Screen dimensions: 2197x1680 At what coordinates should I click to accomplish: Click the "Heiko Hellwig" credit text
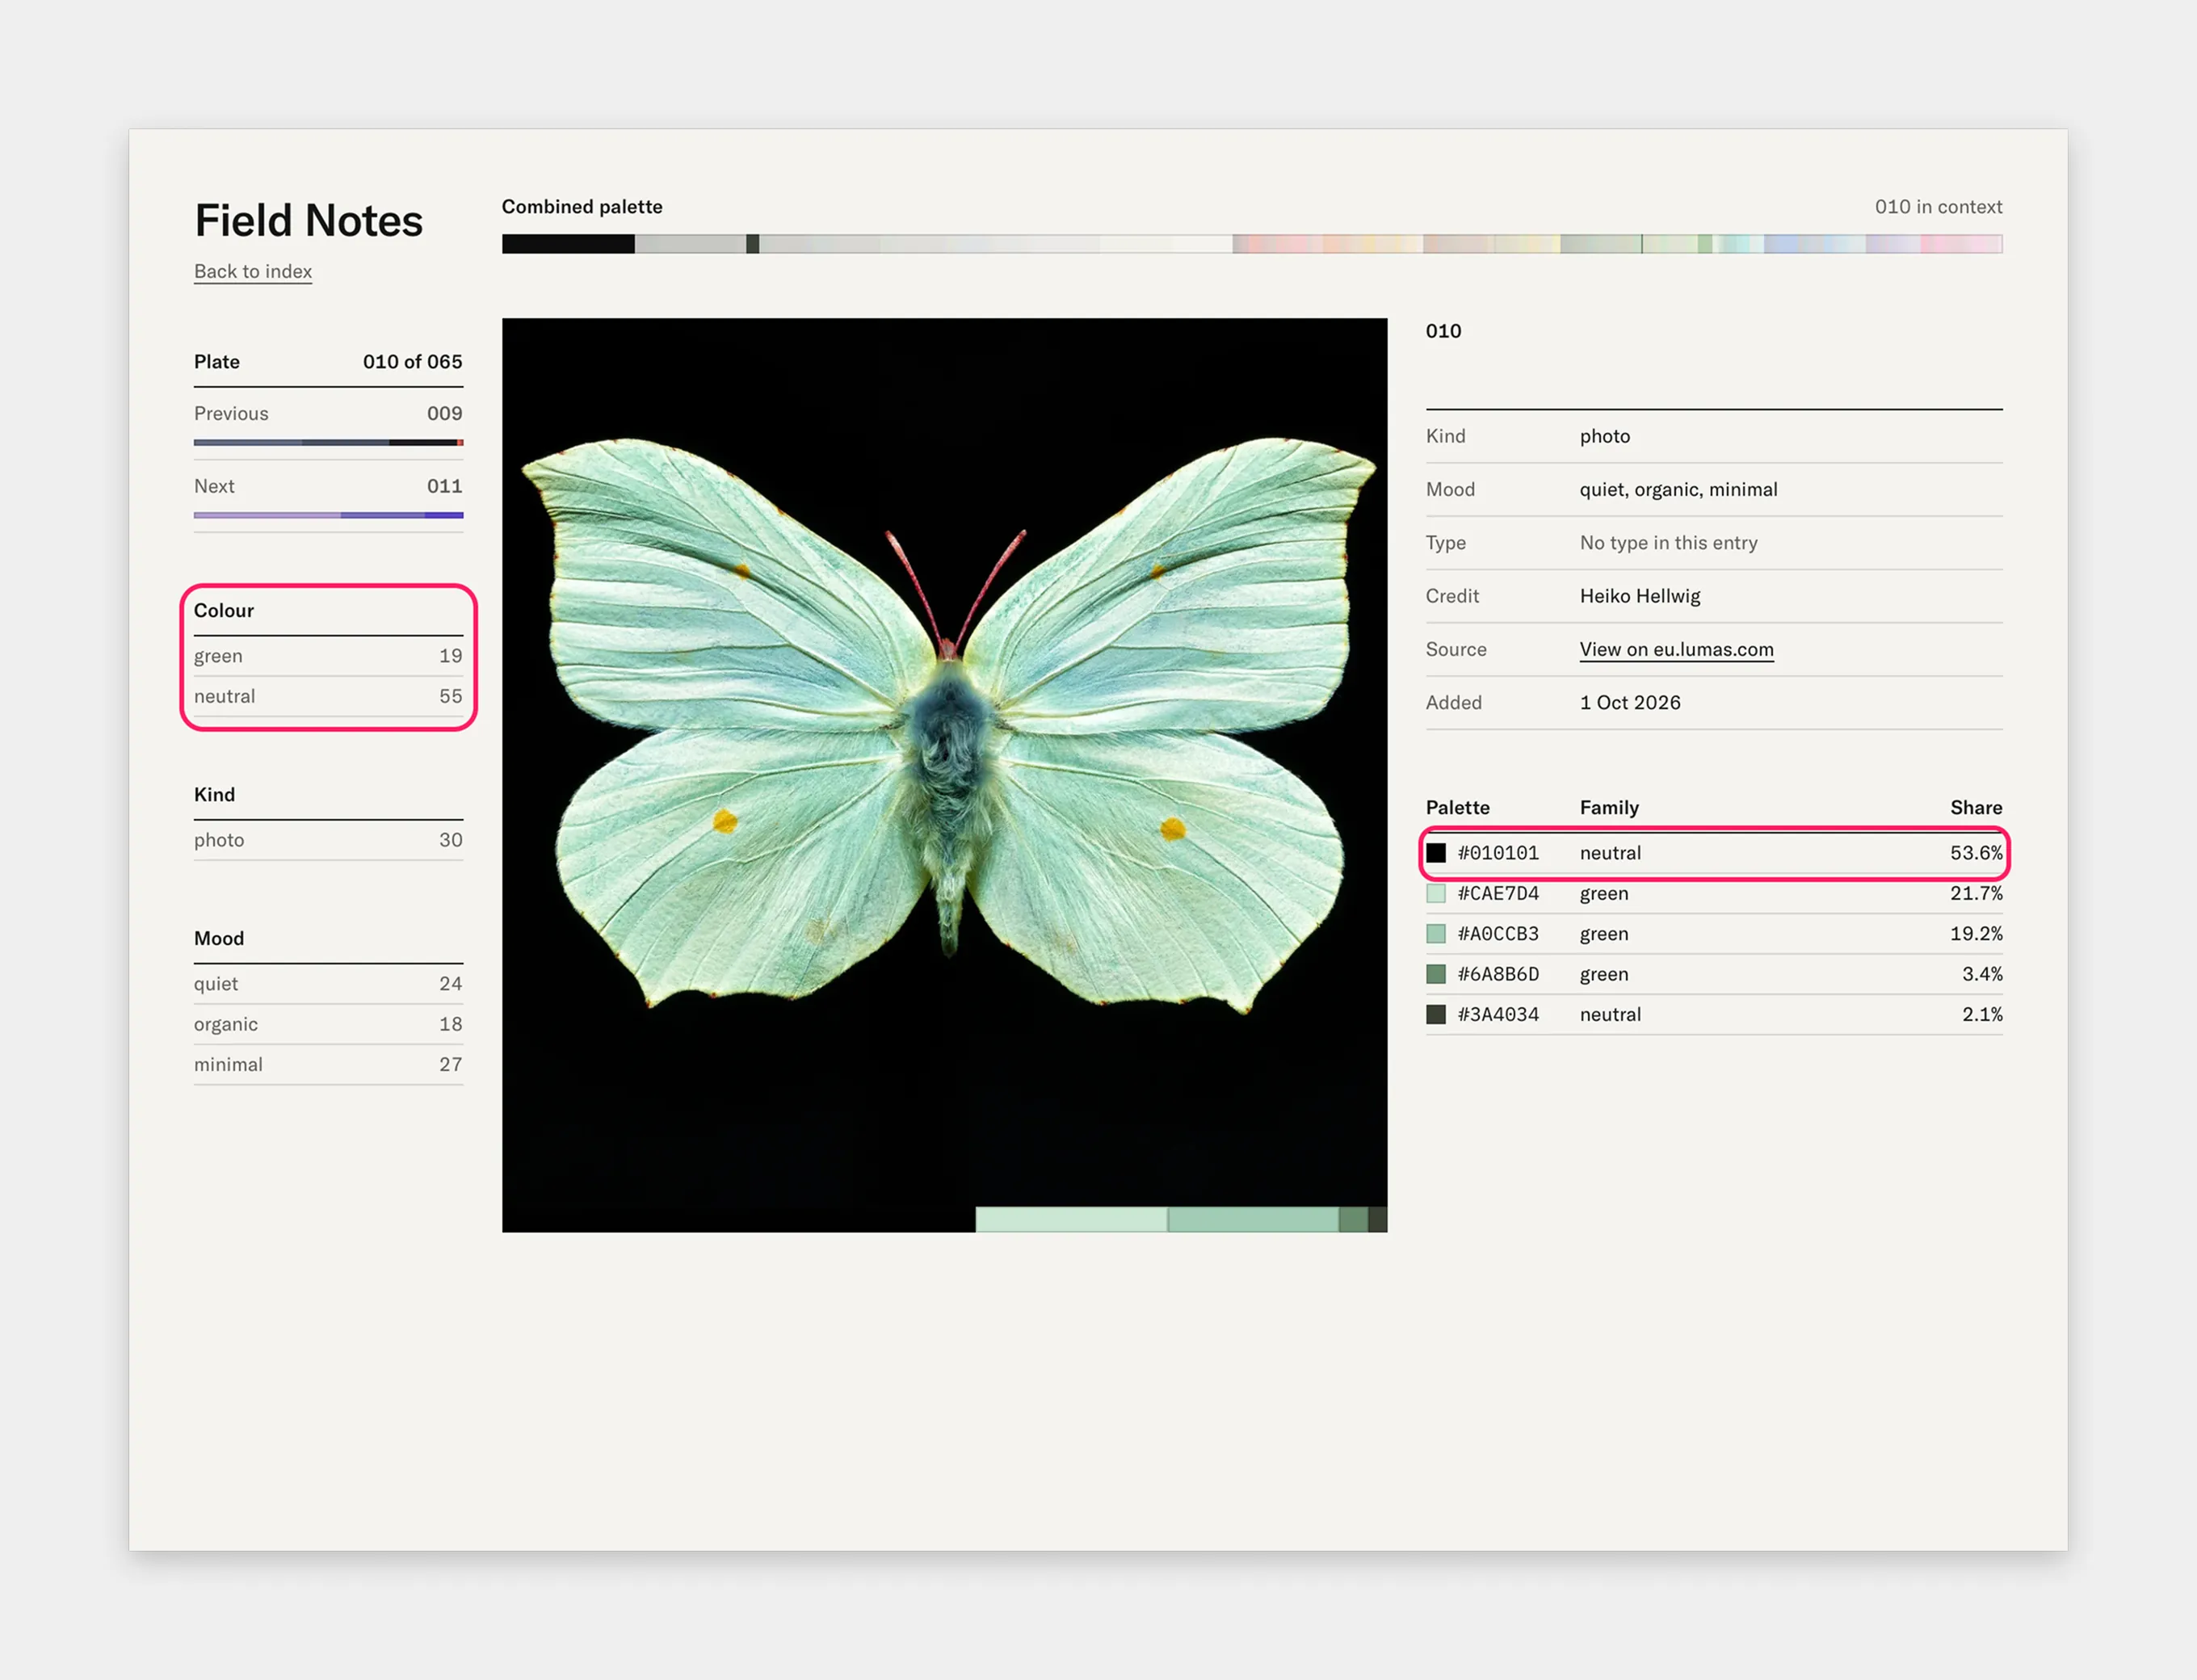point(1640,596)
